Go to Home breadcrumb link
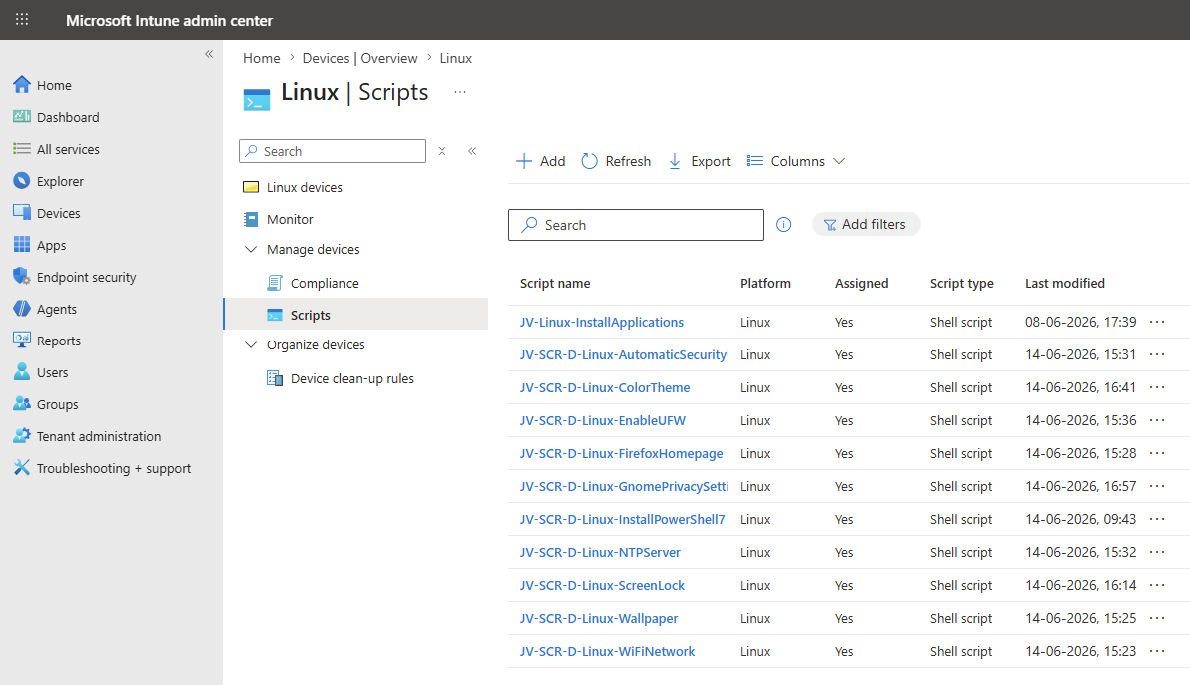 (261, 58)
